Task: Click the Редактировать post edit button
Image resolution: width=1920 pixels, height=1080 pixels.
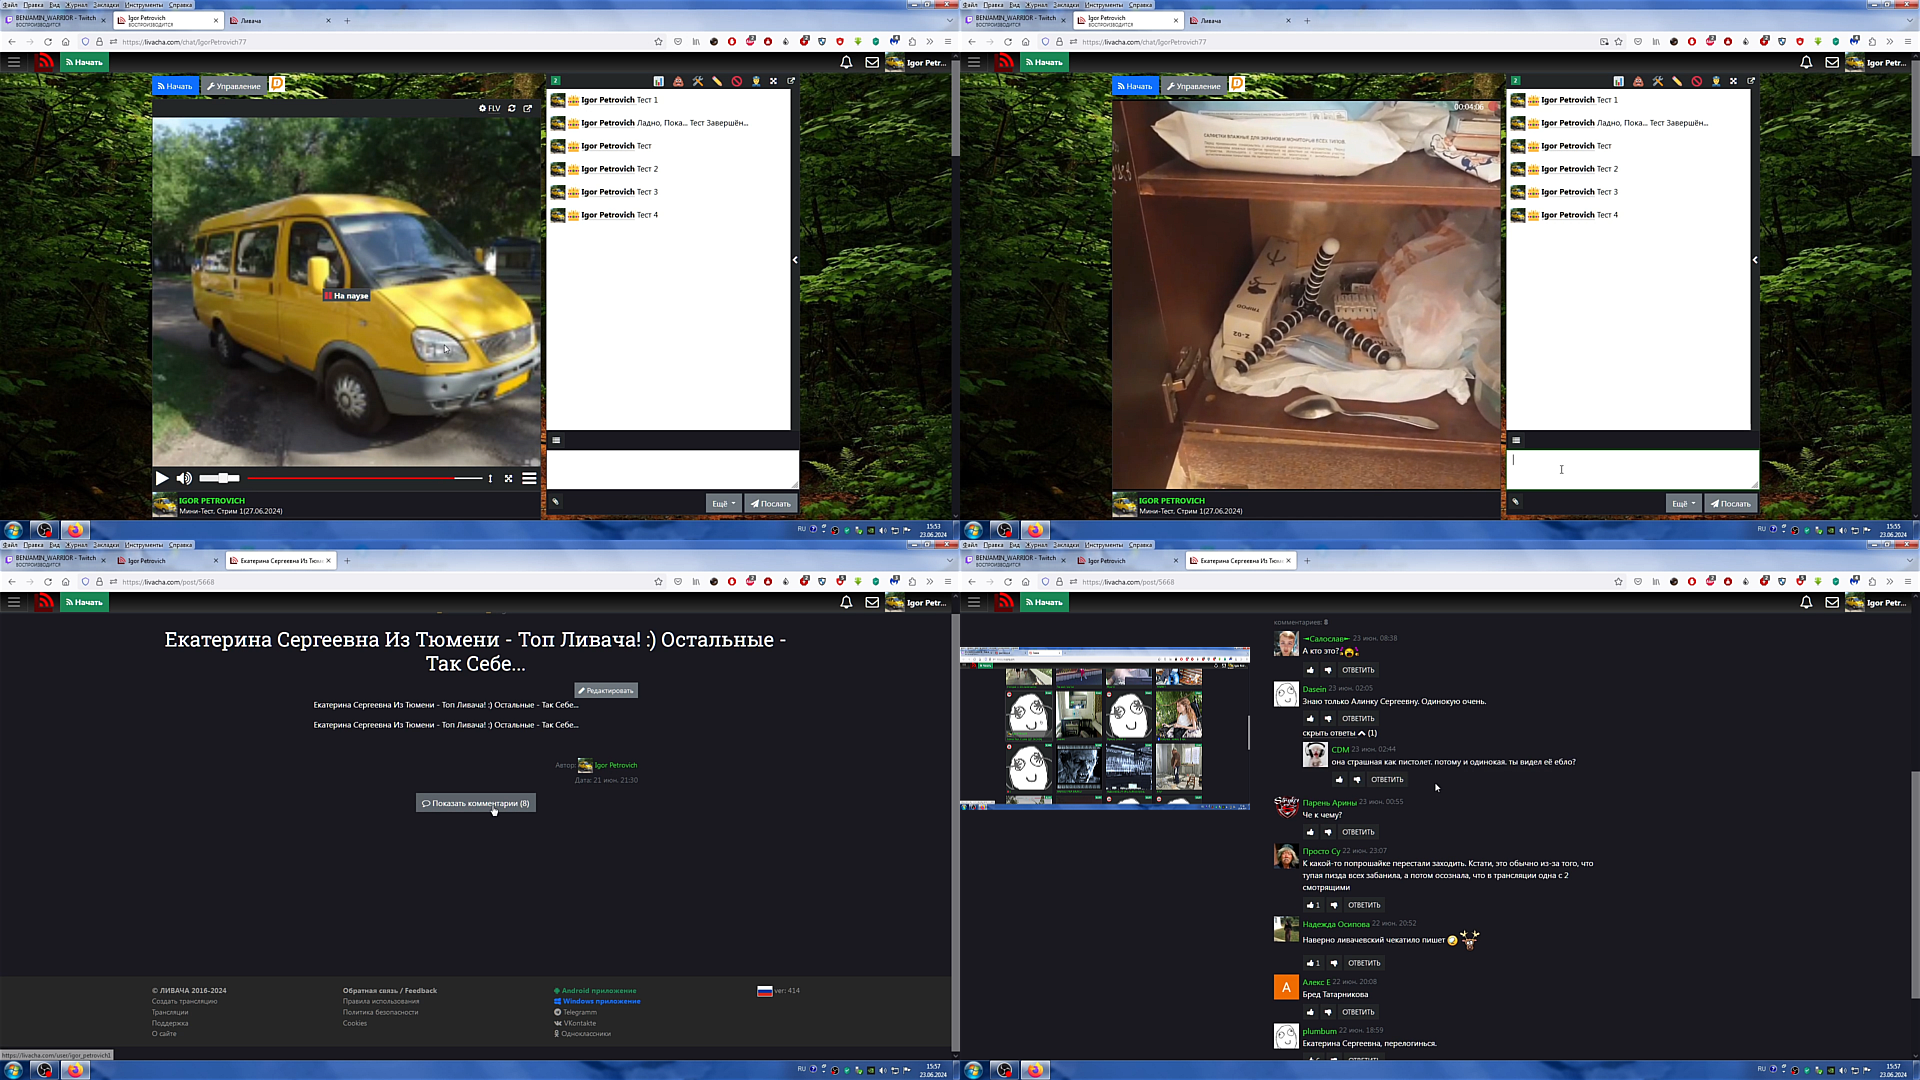Action: [x=606, y=690]
